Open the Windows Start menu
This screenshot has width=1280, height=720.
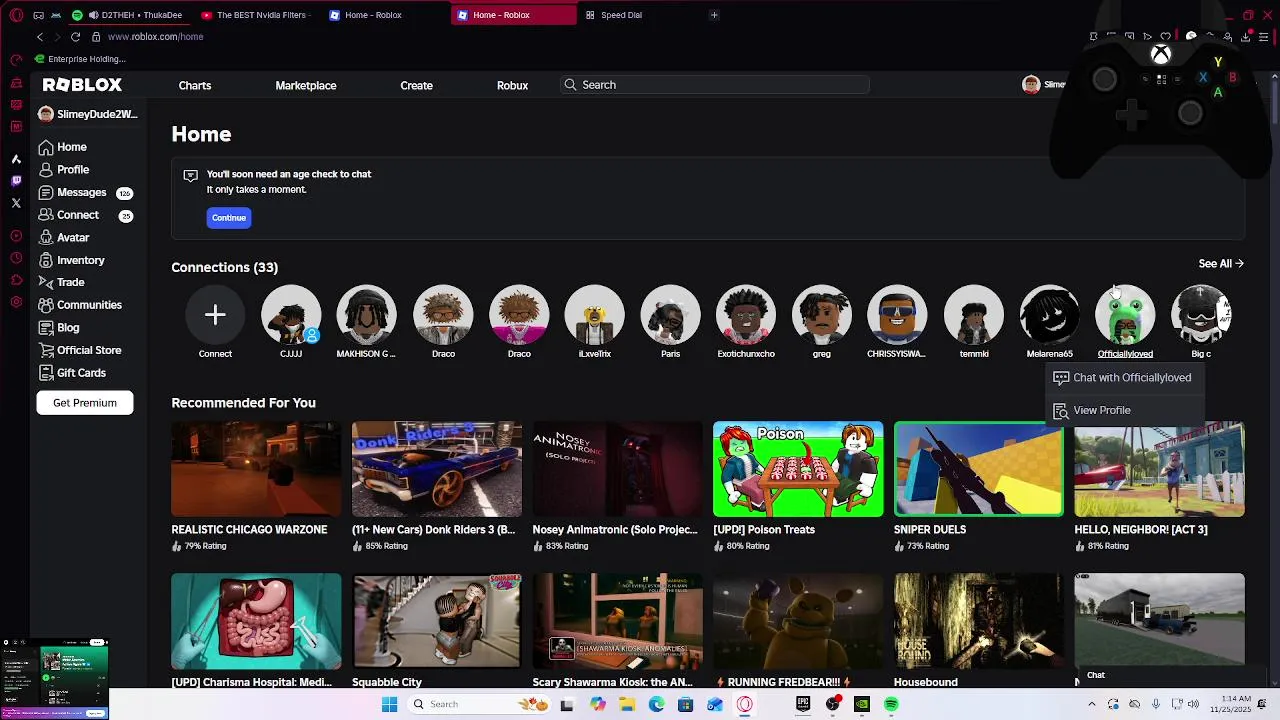(x=390, y=704)
